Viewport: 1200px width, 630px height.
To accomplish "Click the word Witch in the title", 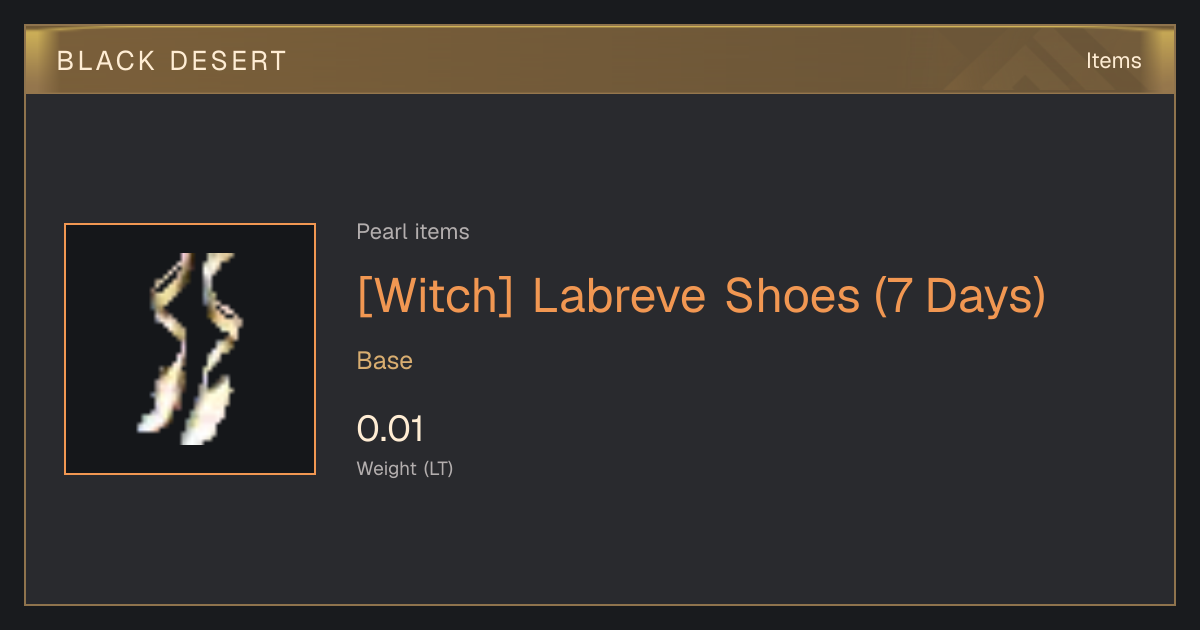I will tap(435, 296).
